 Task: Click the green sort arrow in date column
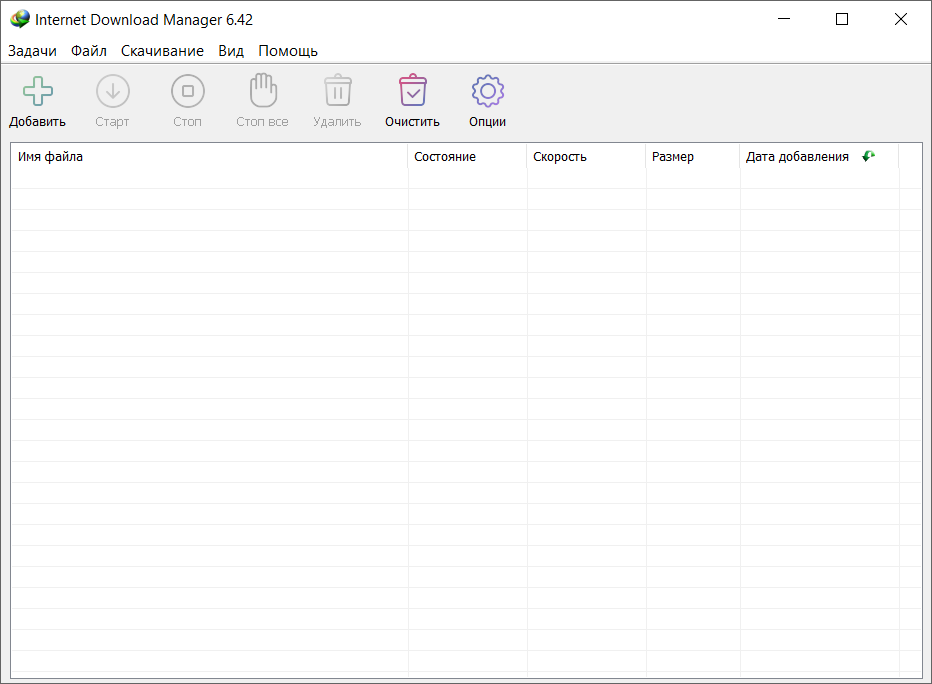tap(868, 156)
